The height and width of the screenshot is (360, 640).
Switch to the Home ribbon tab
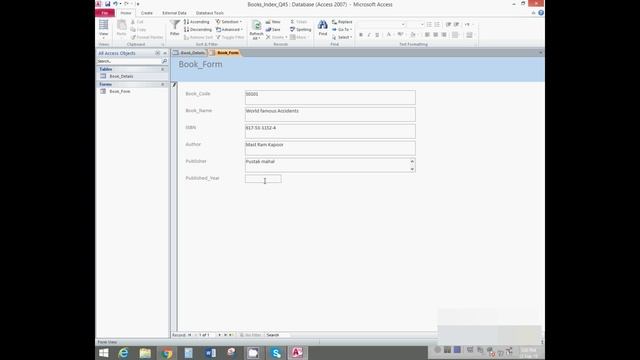tap(126, 13)
